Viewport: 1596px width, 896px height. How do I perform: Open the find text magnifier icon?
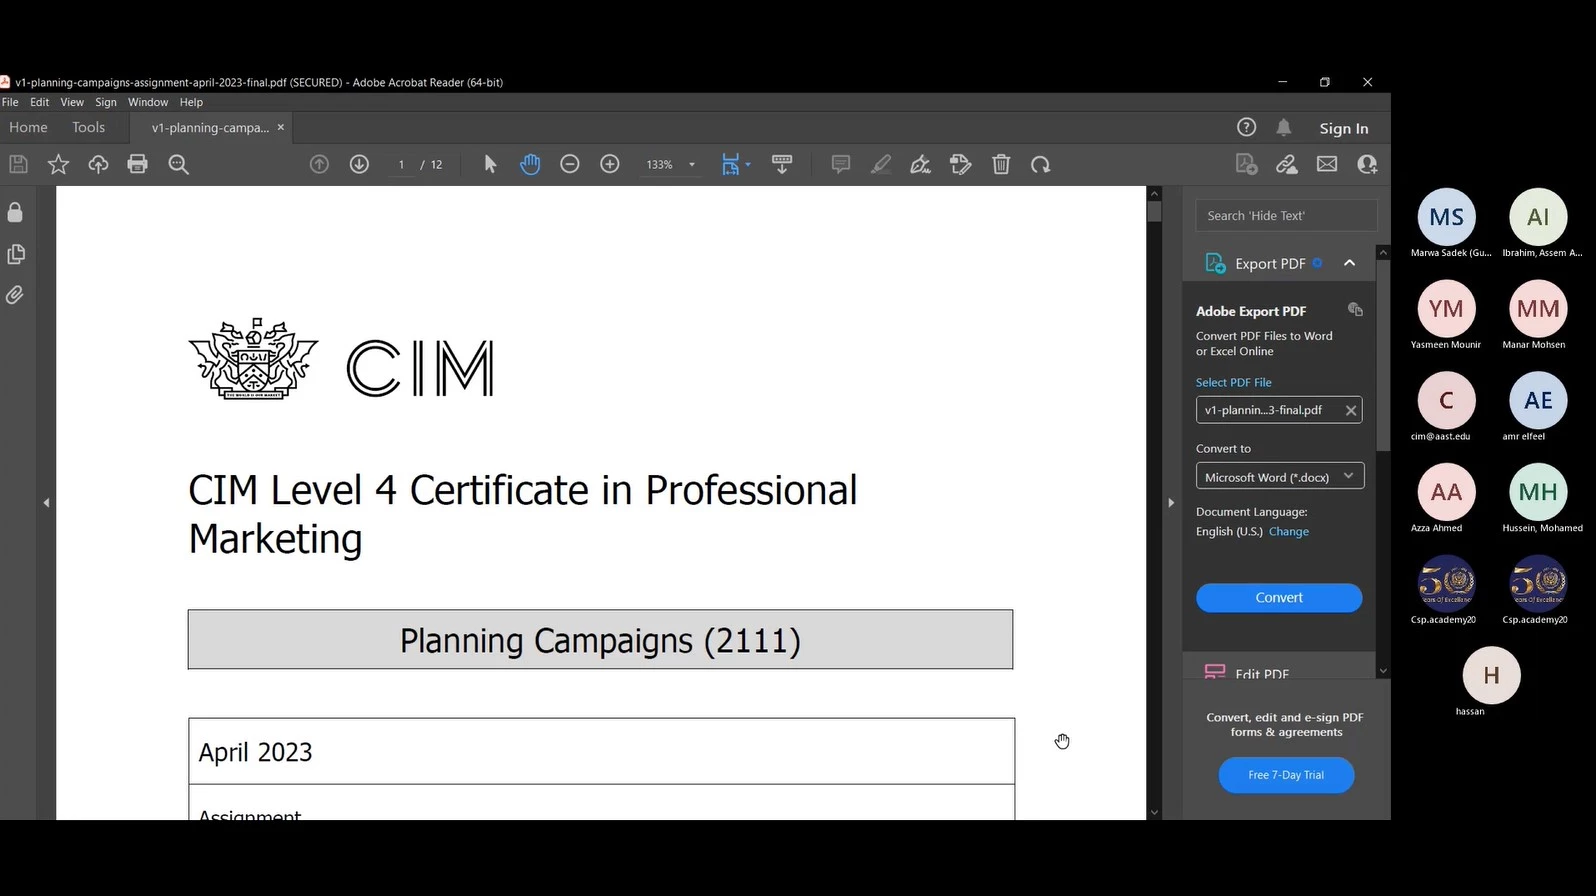[x=179, y=164]
